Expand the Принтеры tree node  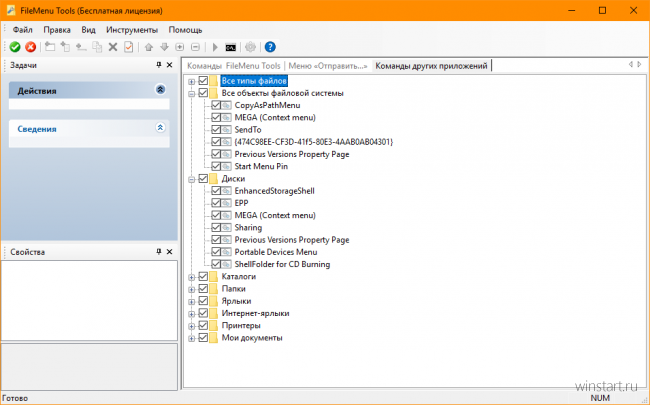pos(191,326)
